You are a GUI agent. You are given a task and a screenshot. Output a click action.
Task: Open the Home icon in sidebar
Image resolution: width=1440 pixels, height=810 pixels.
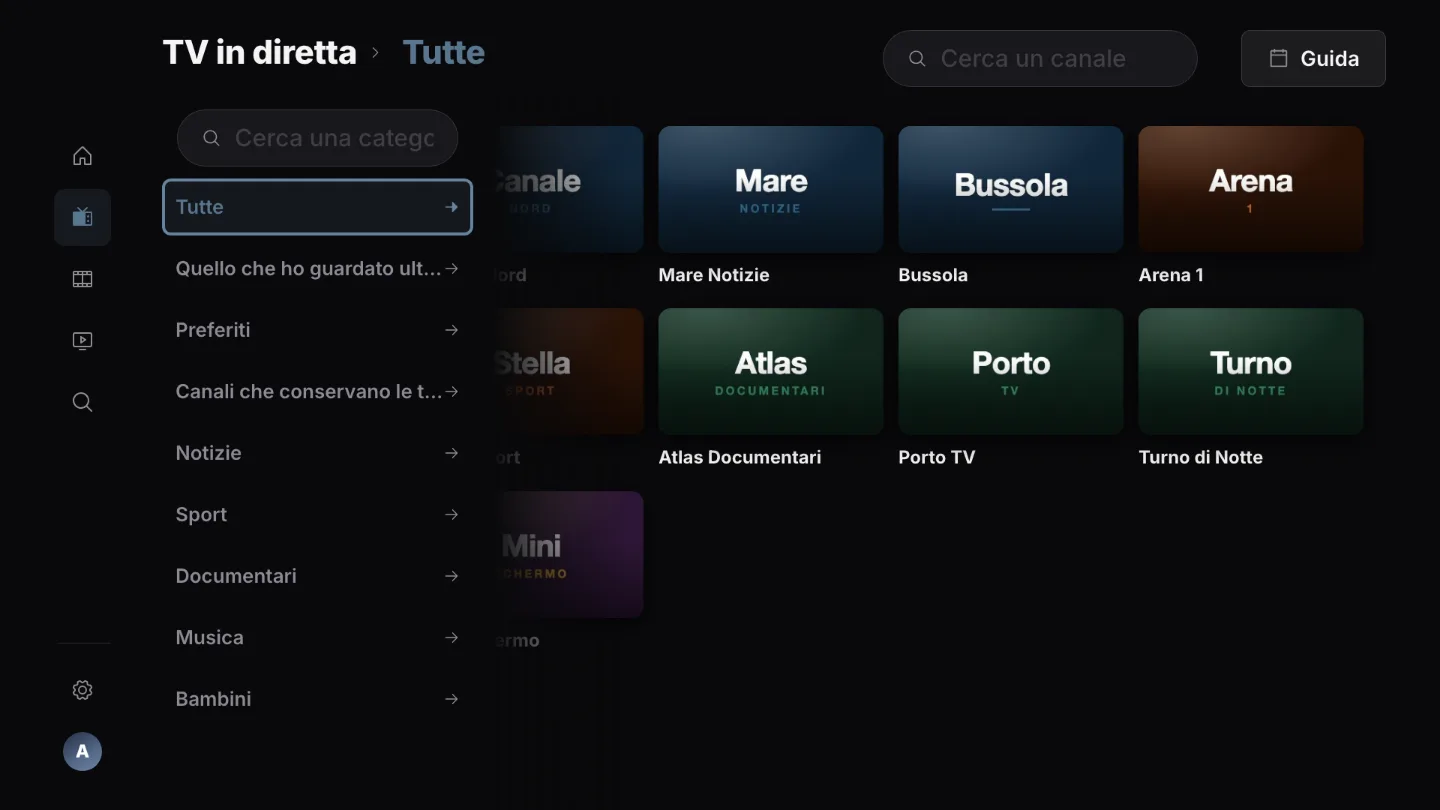[82, 156]
